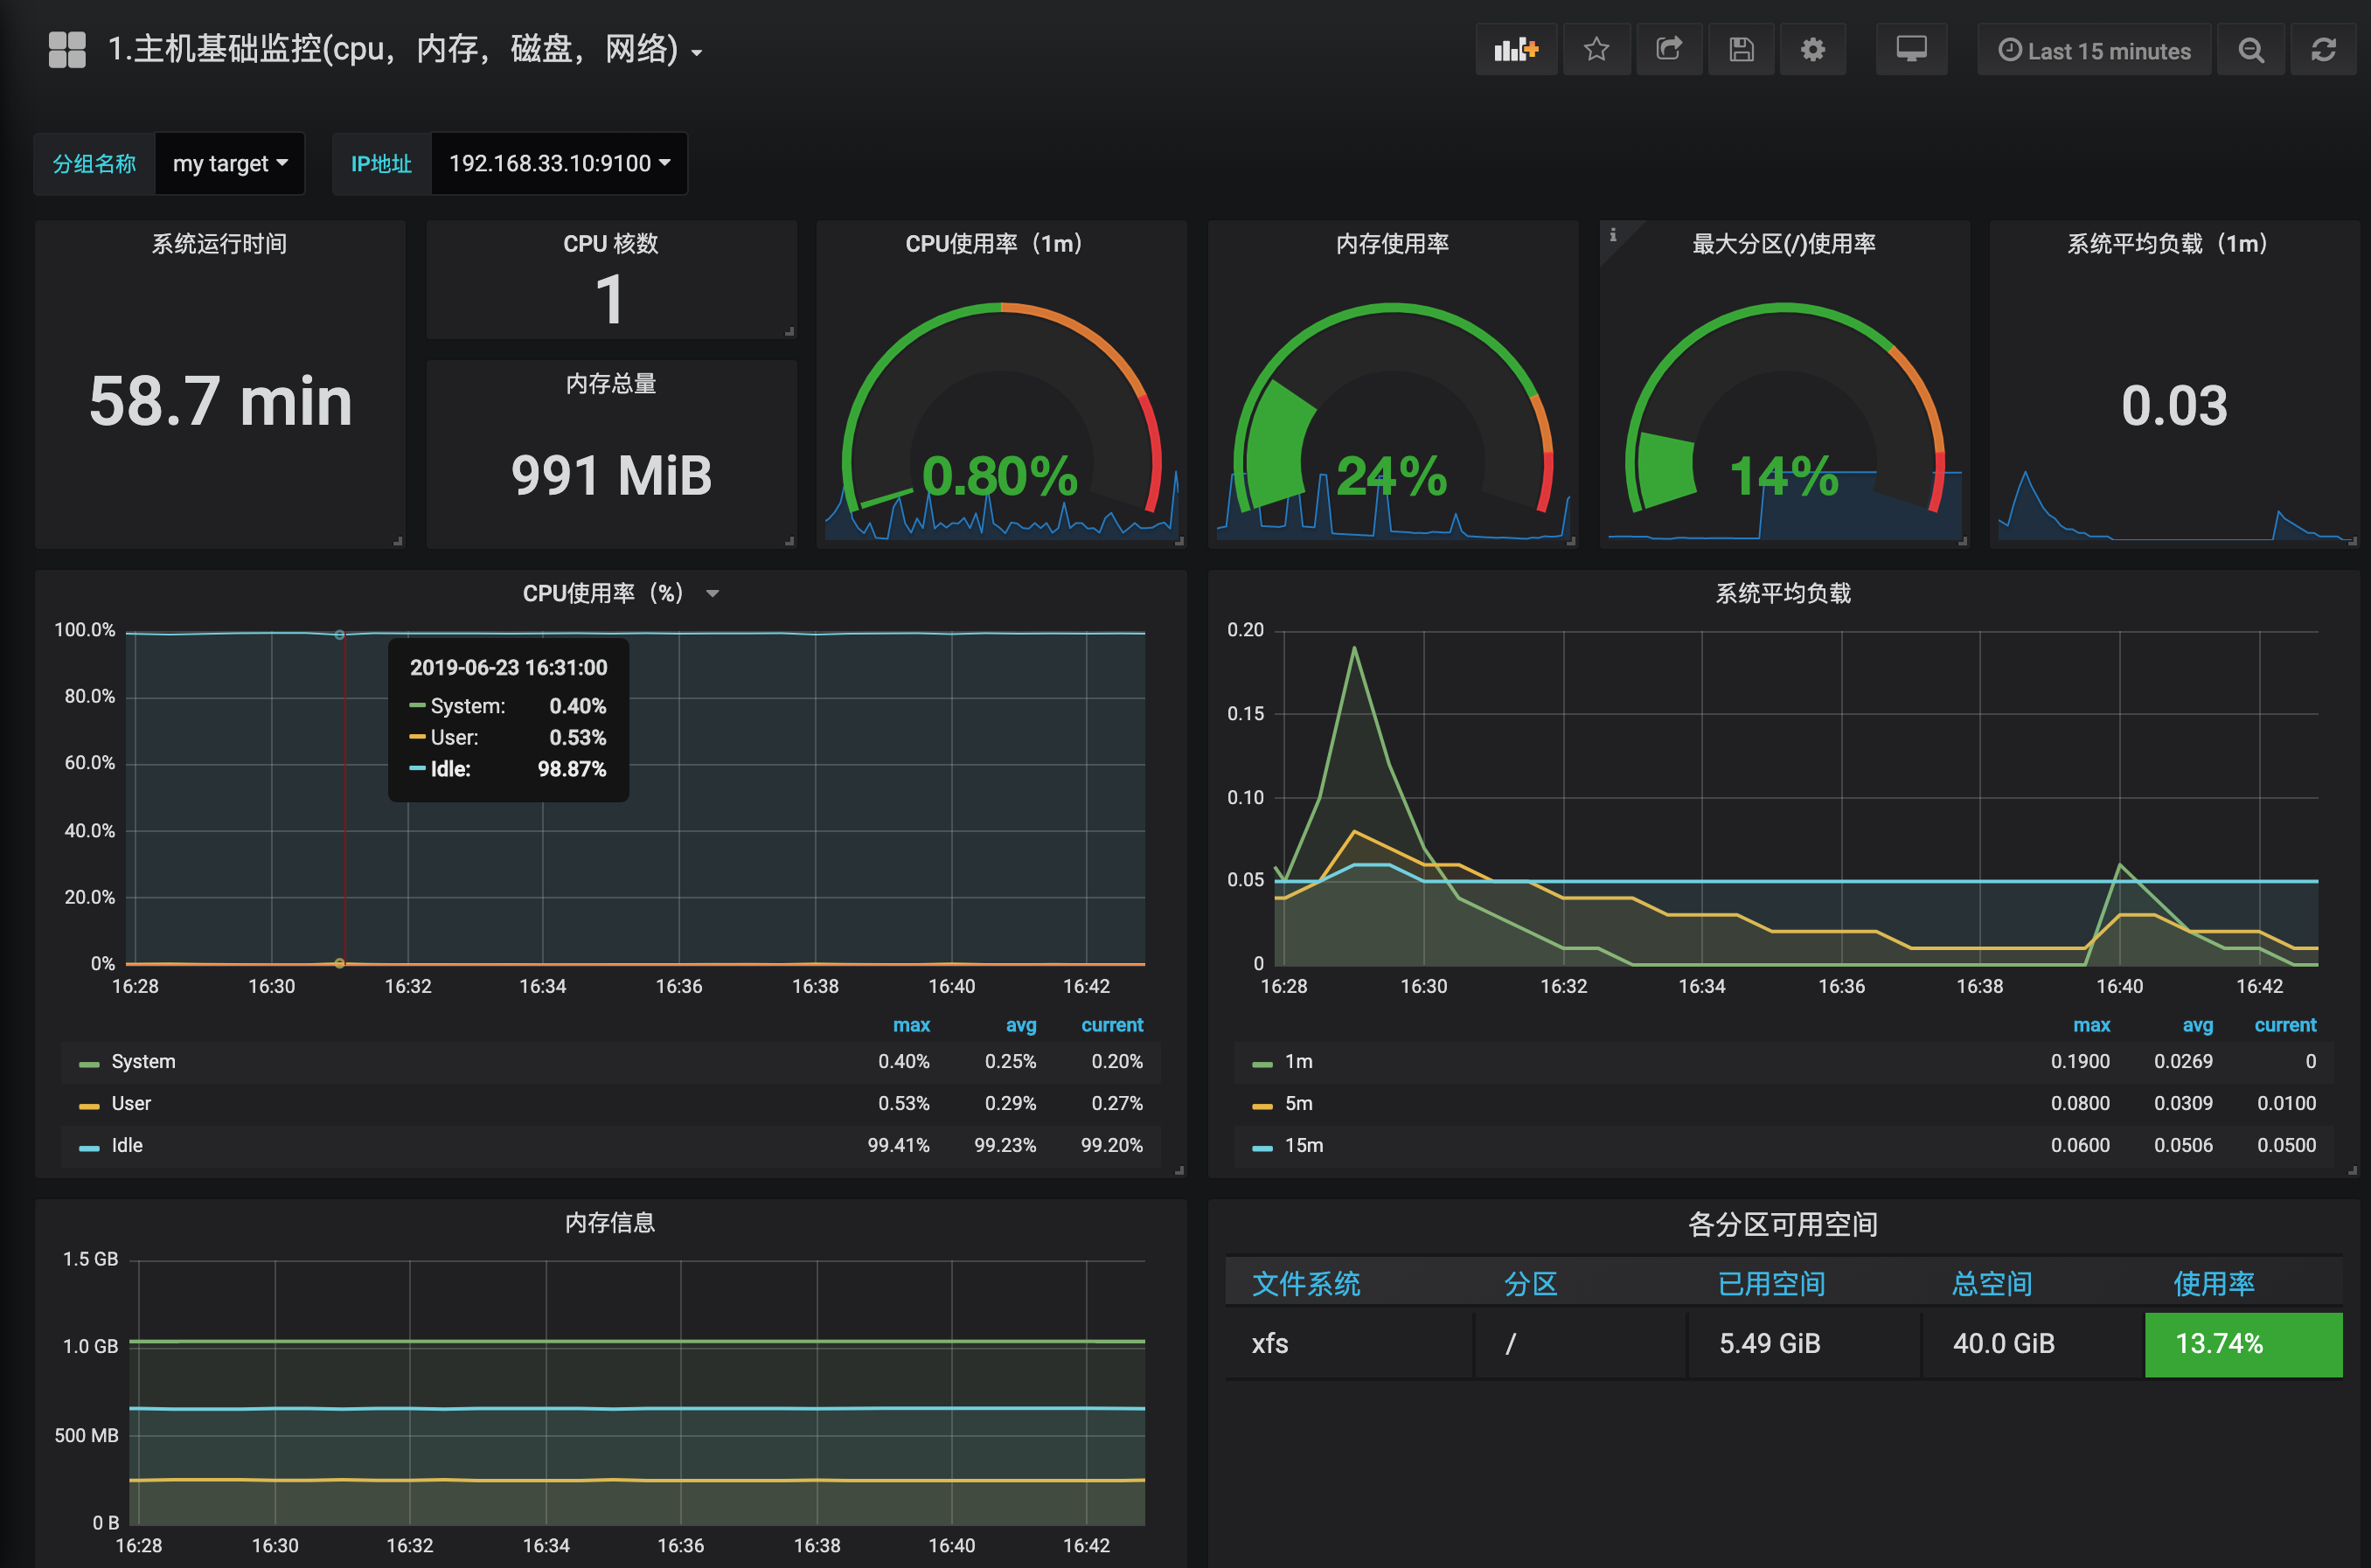This screenshot has height=1568, width=2371.
Task: Click the 991 MiB memory total value
Action: [611, 475]
